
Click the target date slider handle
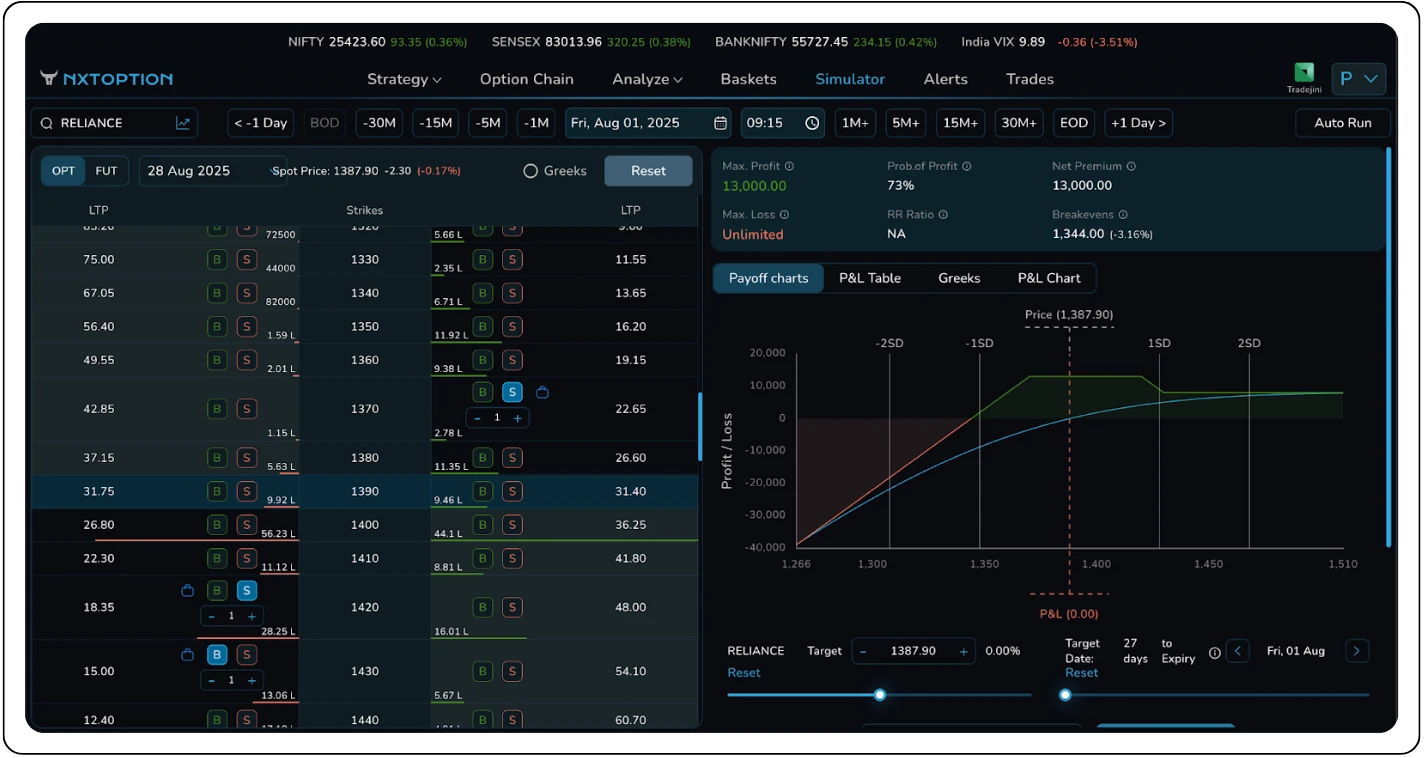click(x=1065, y=695)
